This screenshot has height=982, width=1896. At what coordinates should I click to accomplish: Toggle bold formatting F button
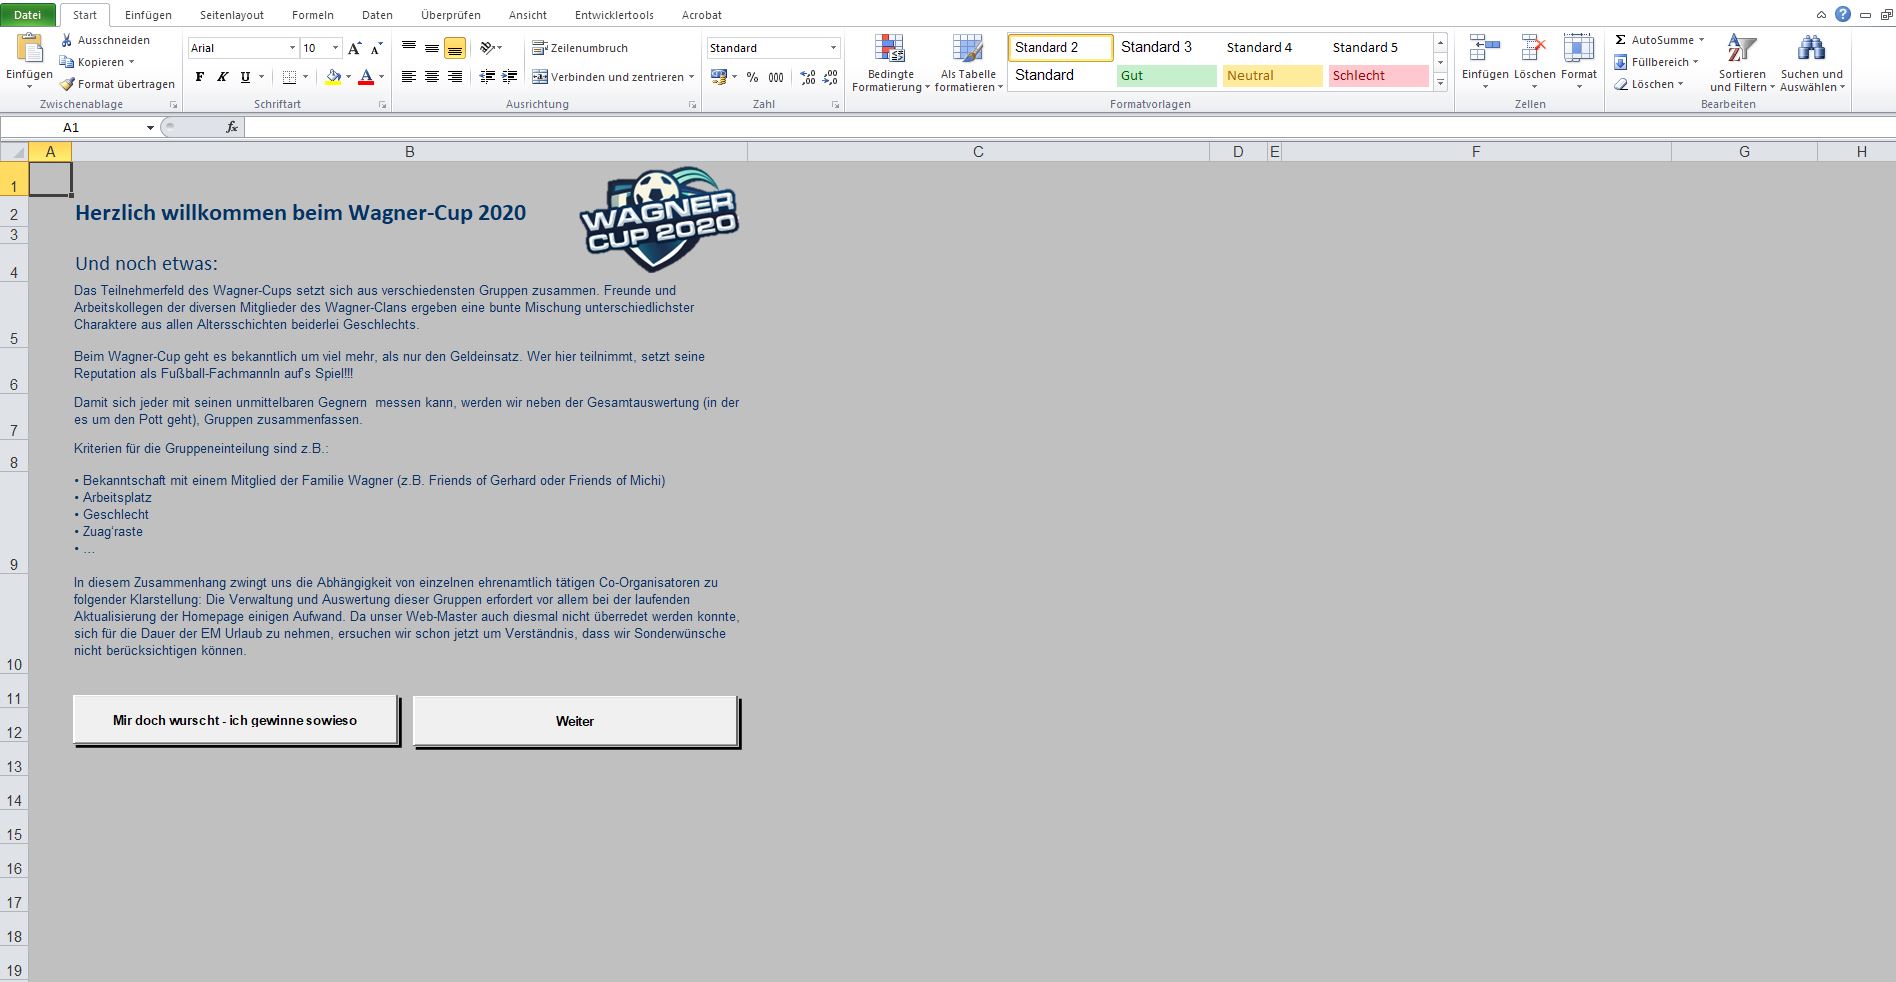(x=200, y=77)
